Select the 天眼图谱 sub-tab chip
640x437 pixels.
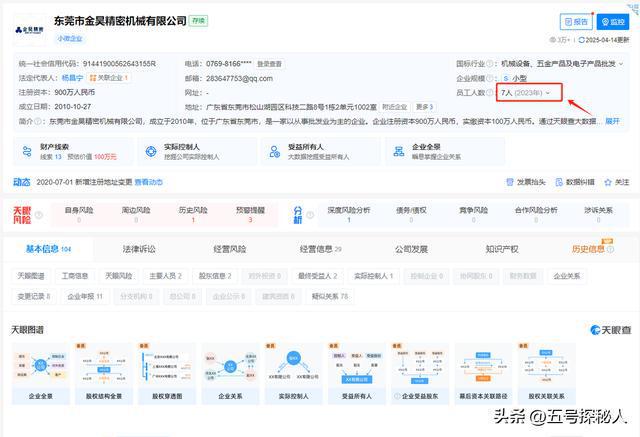(x=31, y=276)
